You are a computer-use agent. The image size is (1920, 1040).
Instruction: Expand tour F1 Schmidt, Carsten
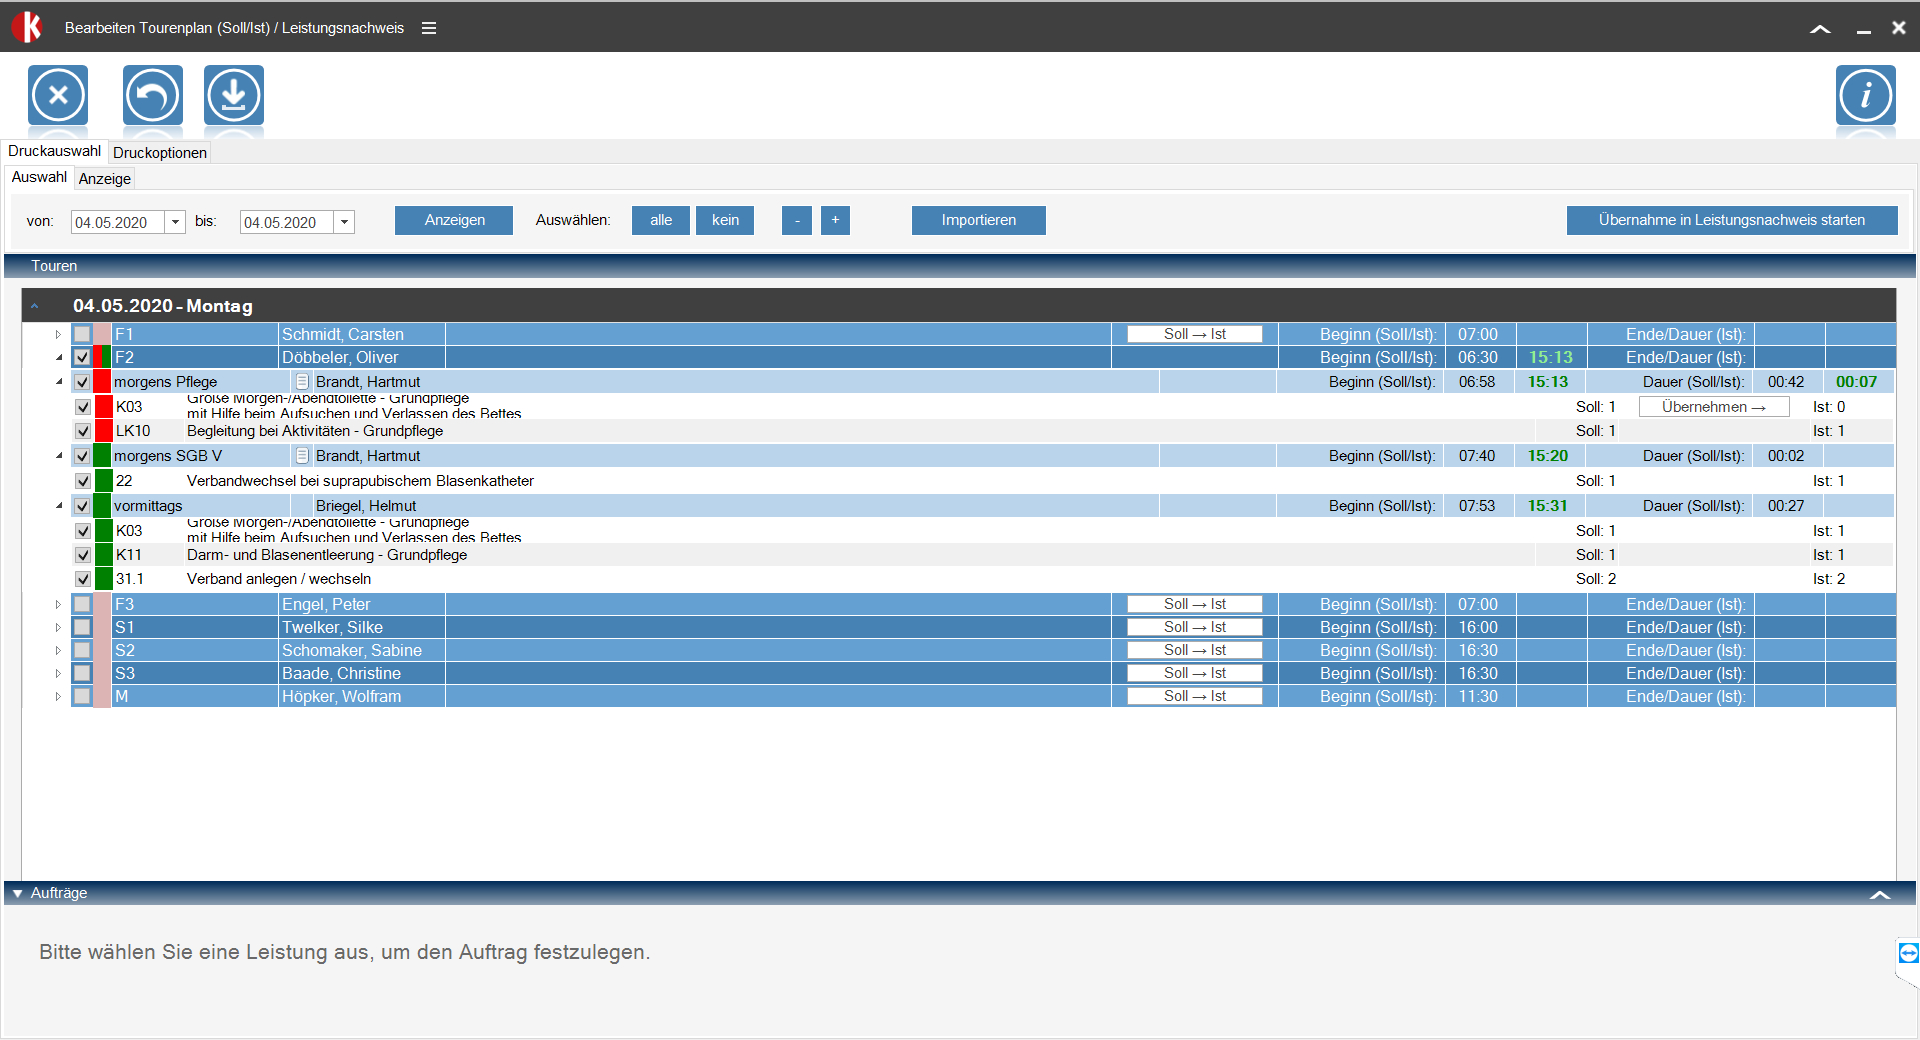tap(58, 334)
